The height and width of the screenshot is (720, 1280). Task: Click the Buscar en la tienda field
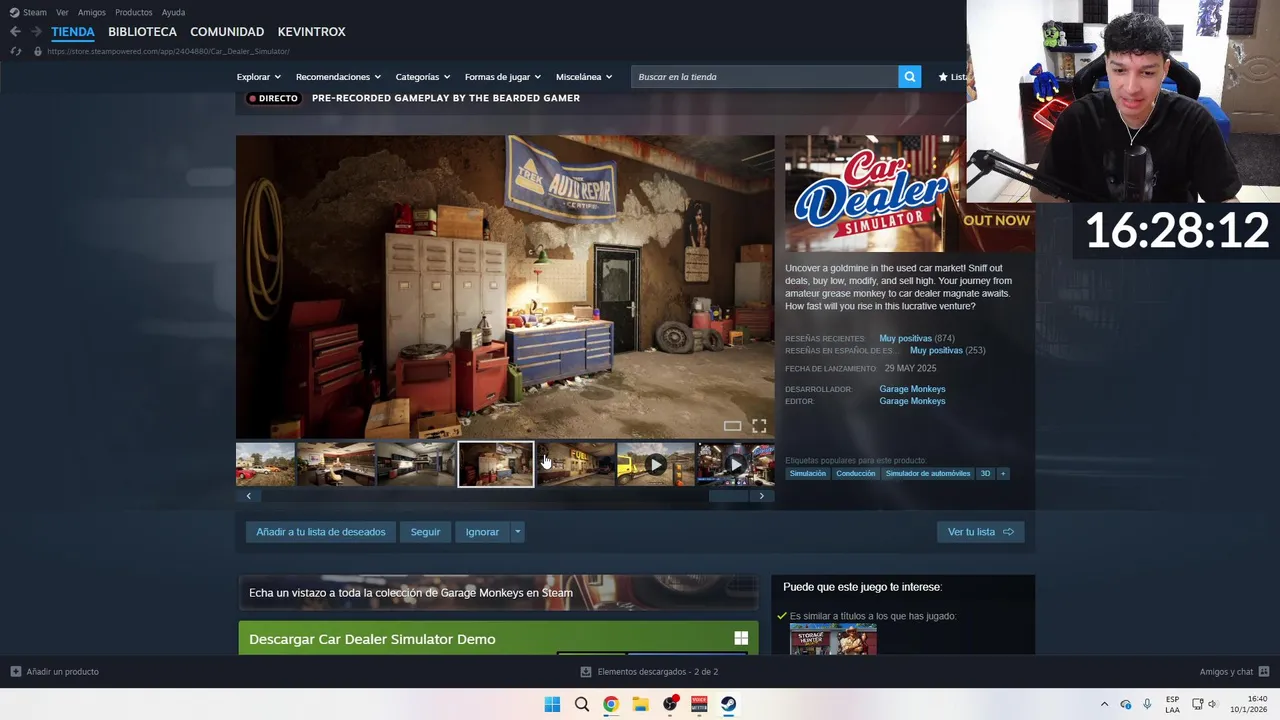(764, 76)
